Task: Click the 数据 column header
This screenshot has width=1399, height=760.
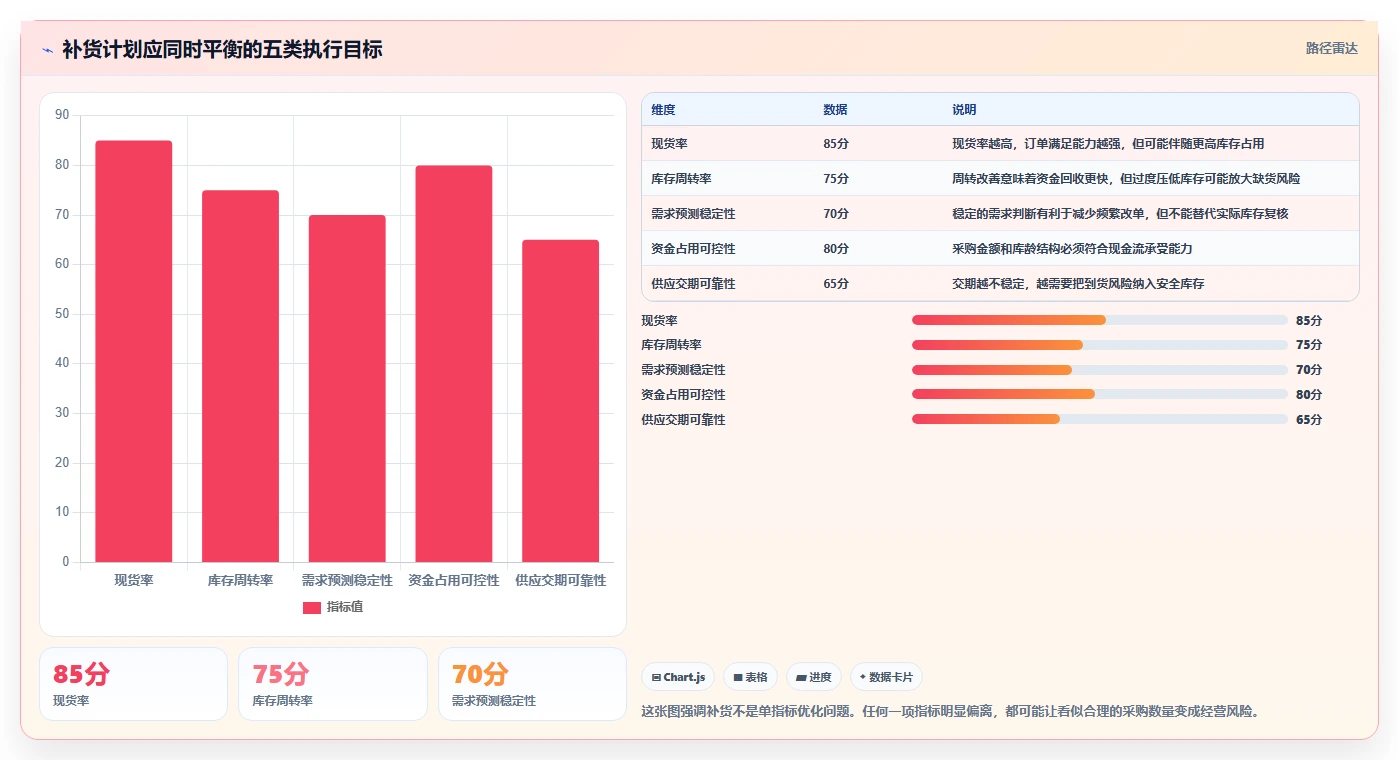Action: click(835, 110)
